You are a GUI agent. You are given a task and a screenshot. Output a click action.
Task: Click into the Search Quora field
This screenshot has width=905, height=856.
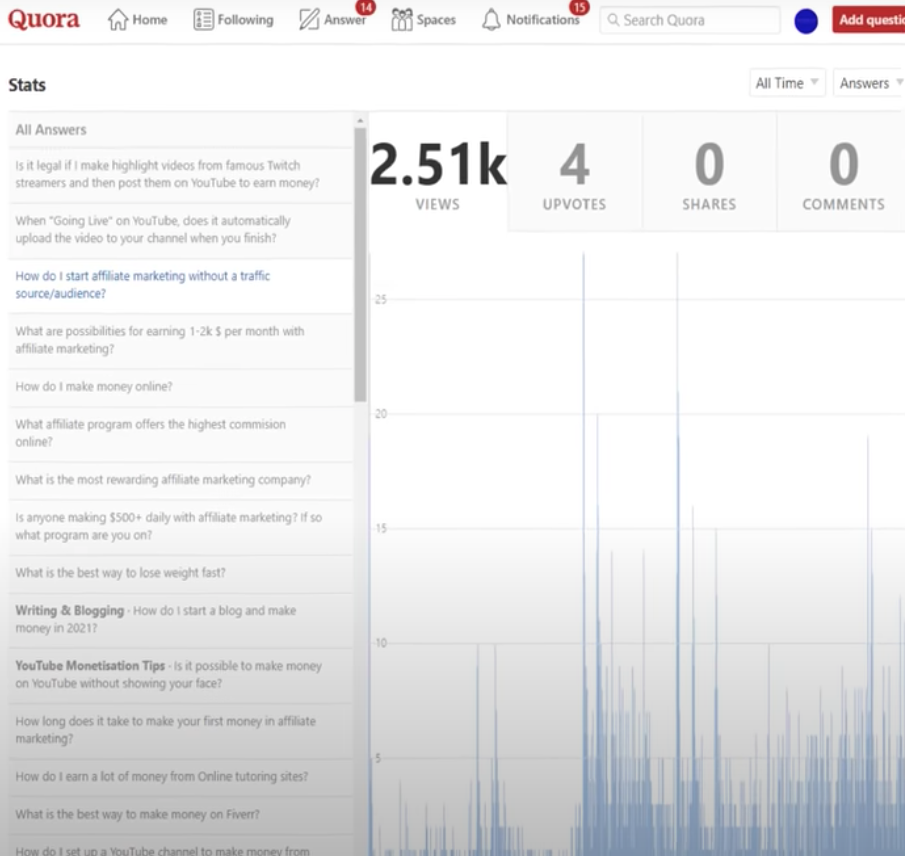690,20
